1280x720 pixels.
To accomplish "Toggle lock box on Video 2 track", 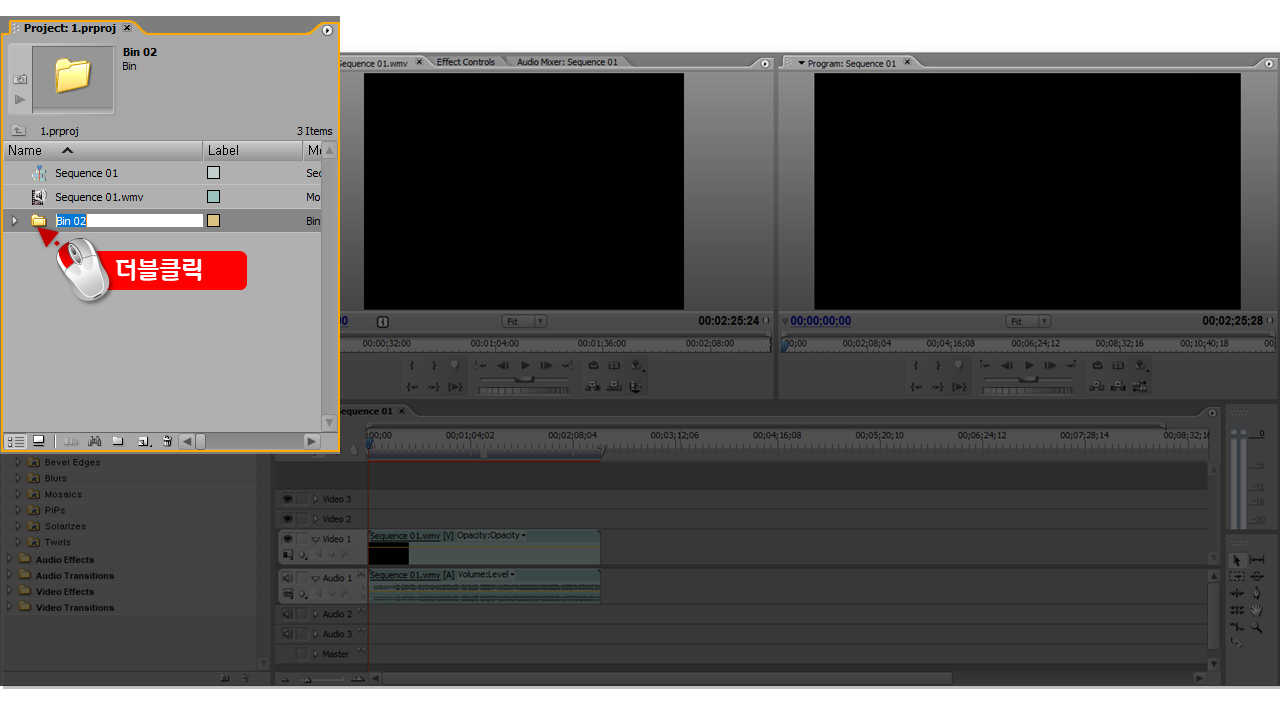I will [302, 519].
